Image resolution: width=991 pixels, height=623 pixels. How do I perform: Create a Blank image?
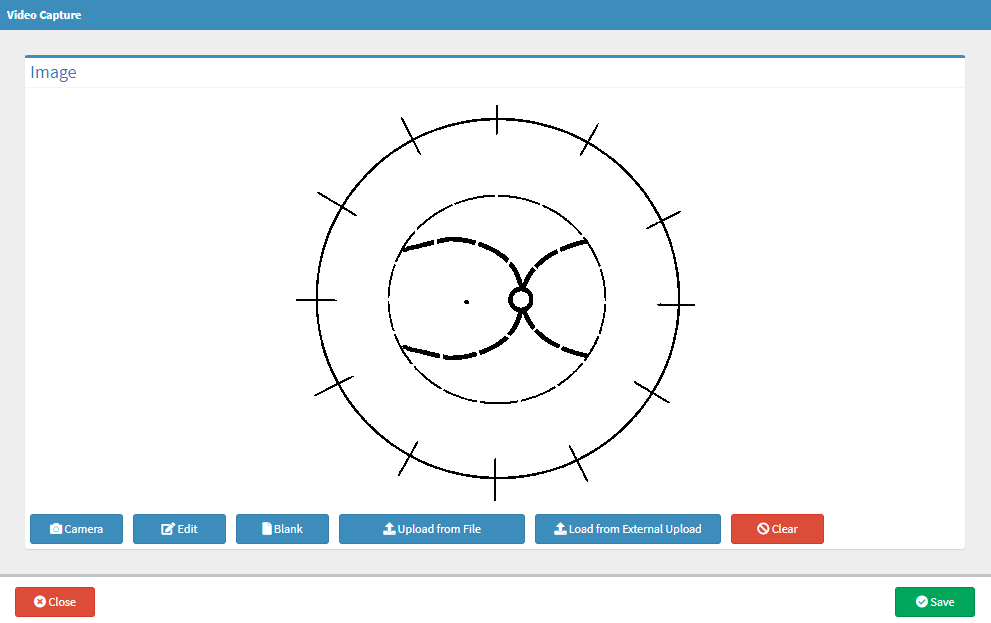click(x=283, y=529)
